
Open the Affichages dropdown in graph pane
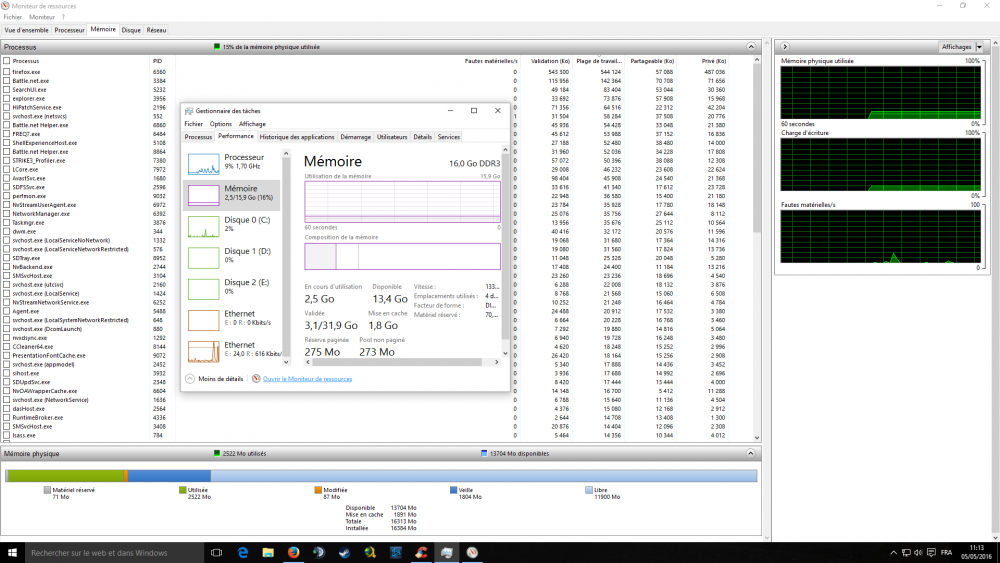pos(962,47)
